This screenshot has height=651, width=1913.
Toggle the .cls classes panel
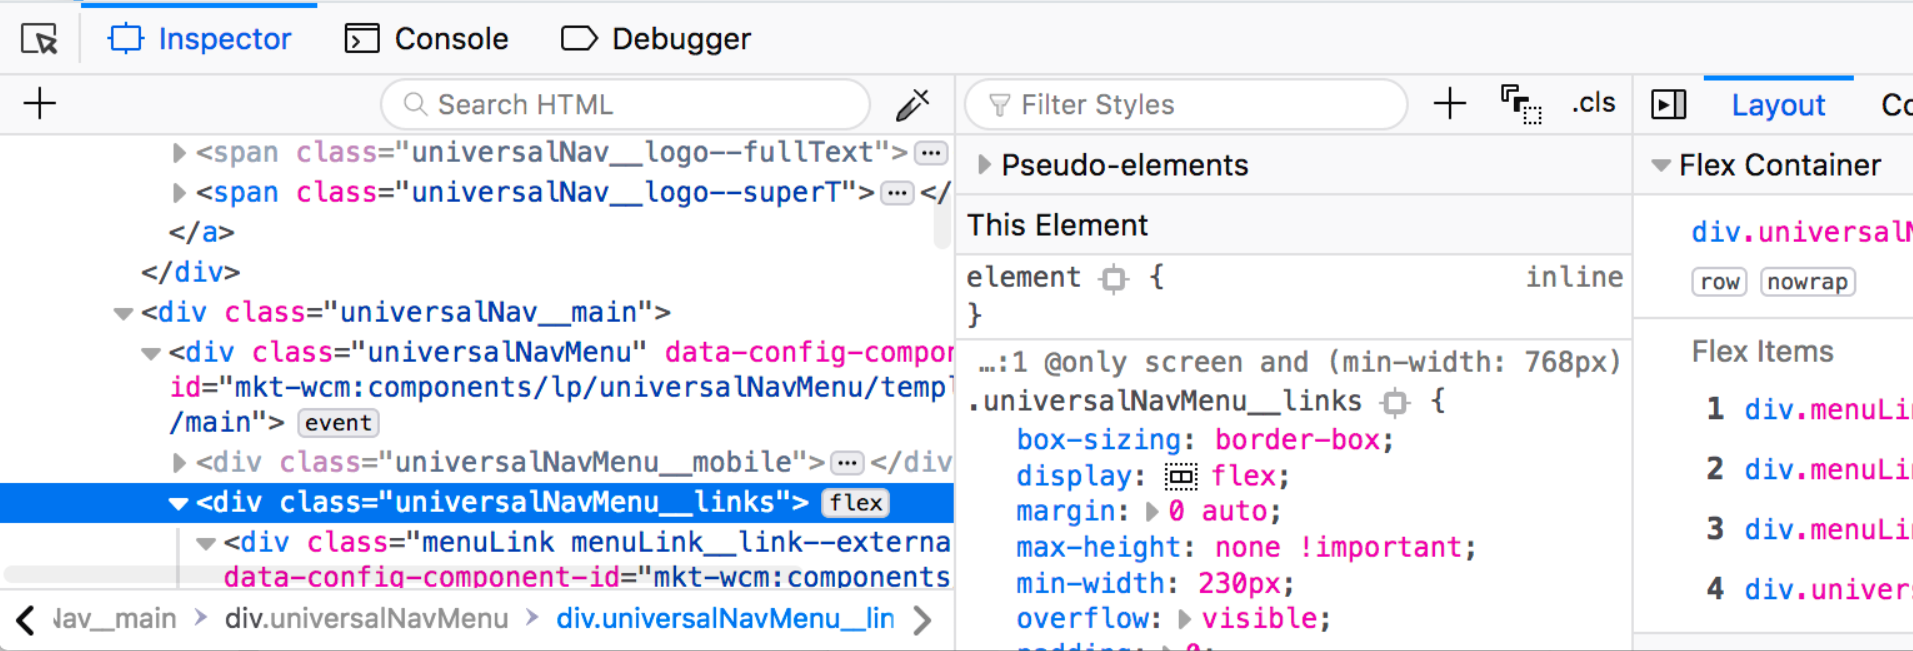pos(1593,104)
